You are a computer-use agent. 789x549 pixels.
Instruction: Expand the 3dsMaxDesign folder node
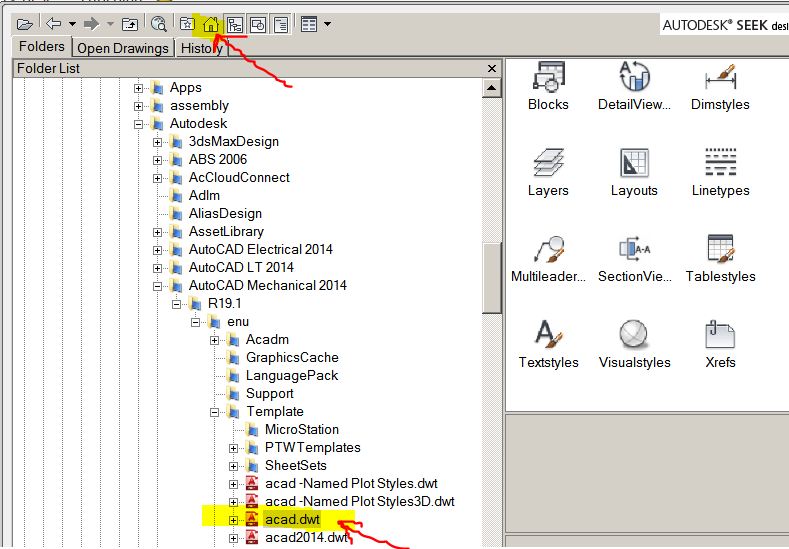click(157, 142)
